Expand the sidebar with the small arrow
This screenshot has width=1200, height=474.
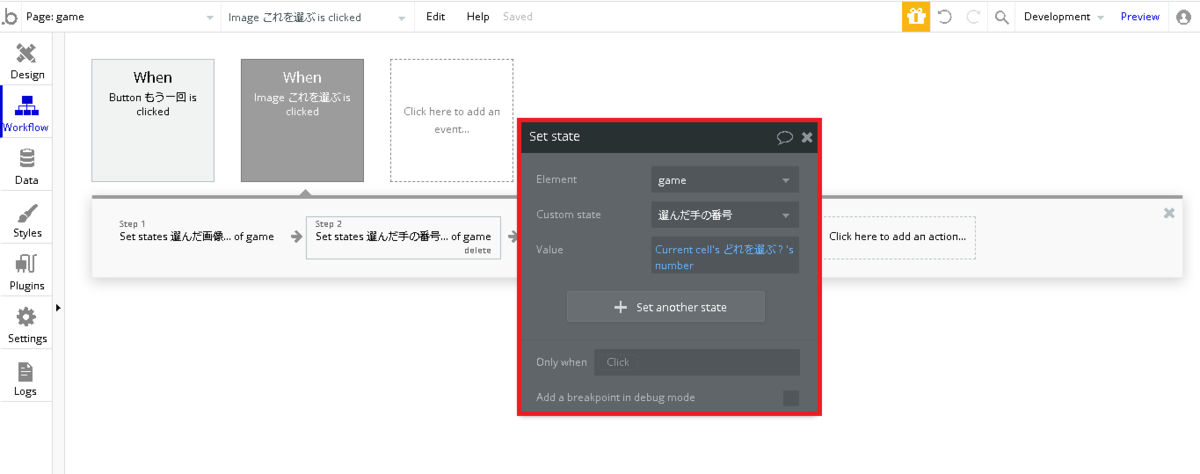click(58, 308)
